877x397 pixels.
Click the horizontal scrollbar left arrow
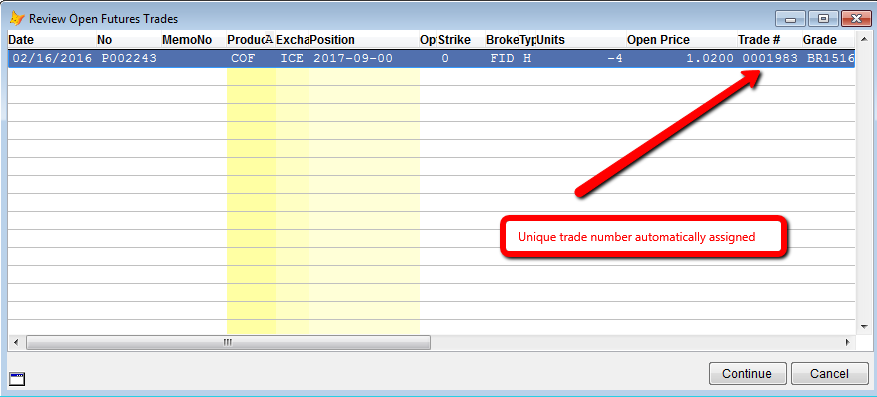point(16,342)
